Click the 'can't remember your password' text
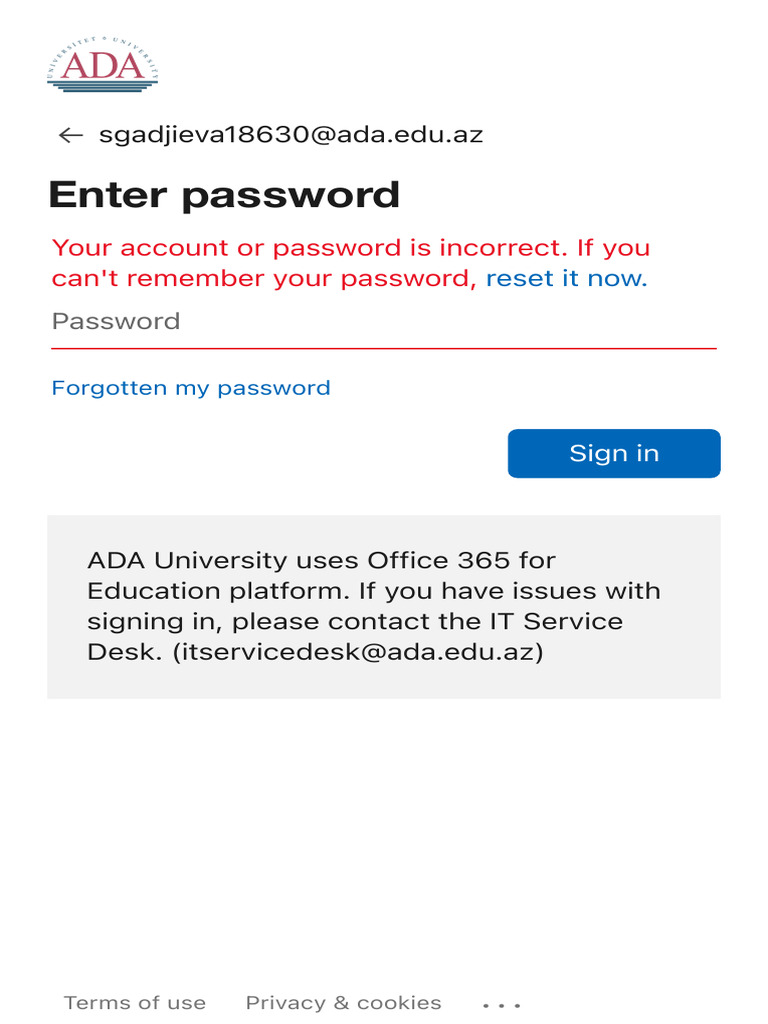The width and height of the screenshot is (768, 1024). pos(261,279)
